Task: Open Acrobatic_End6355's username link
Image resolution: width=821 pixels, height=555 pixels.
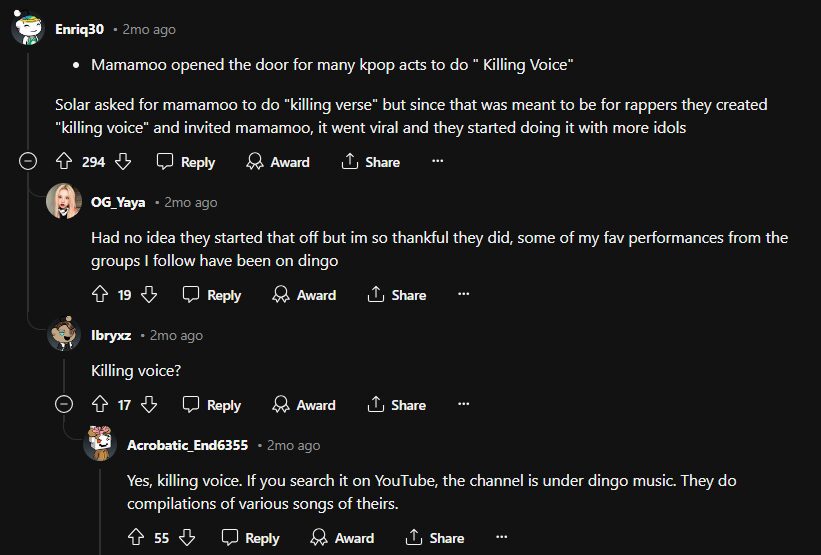Action: (187, 445)
